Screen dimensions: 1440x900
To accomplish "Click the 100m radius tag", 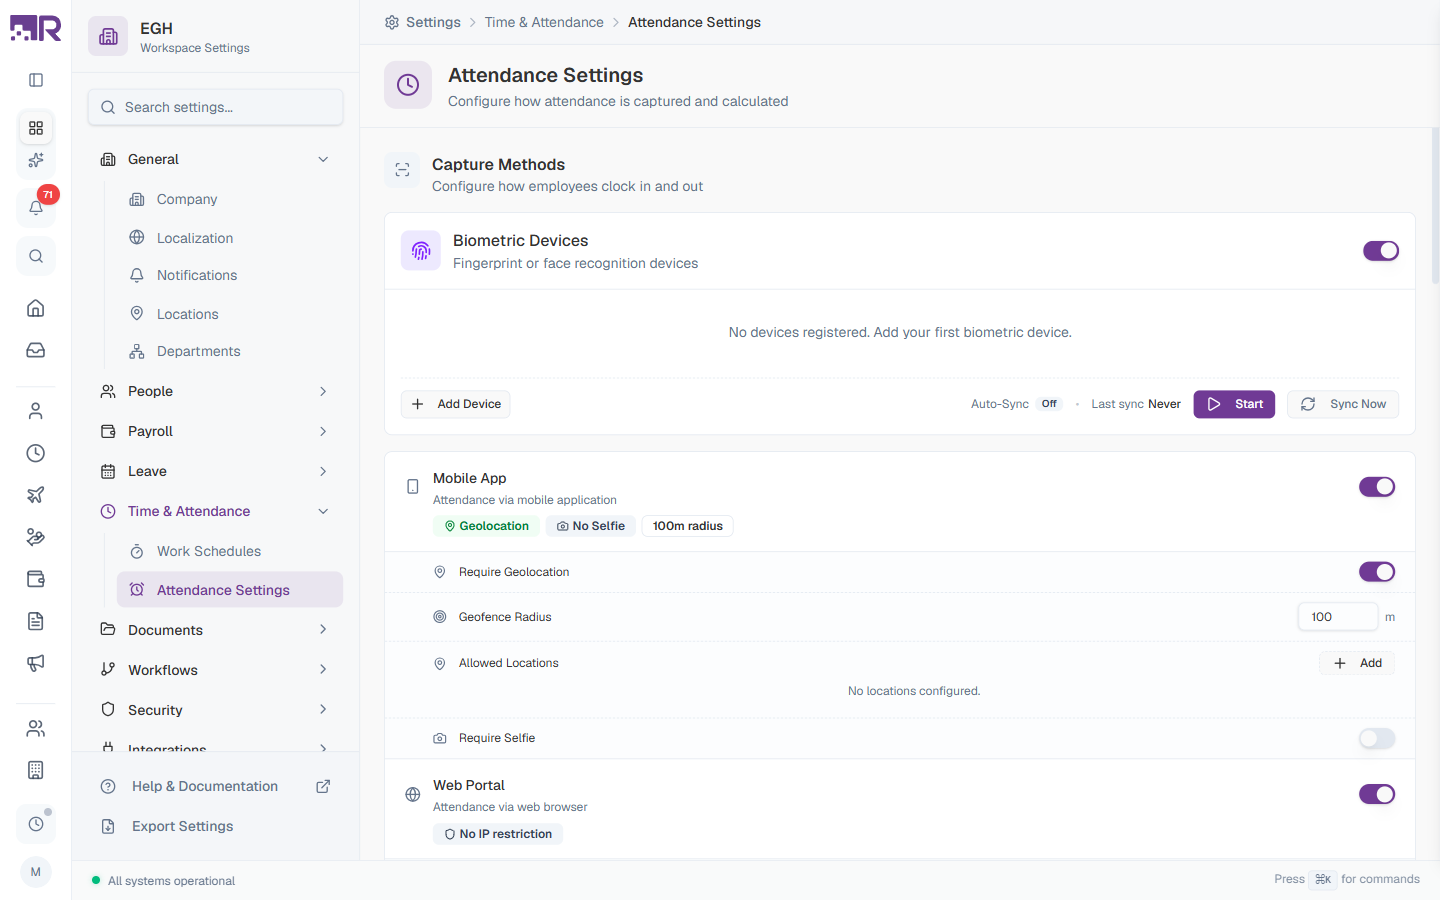I will (688, 526).
